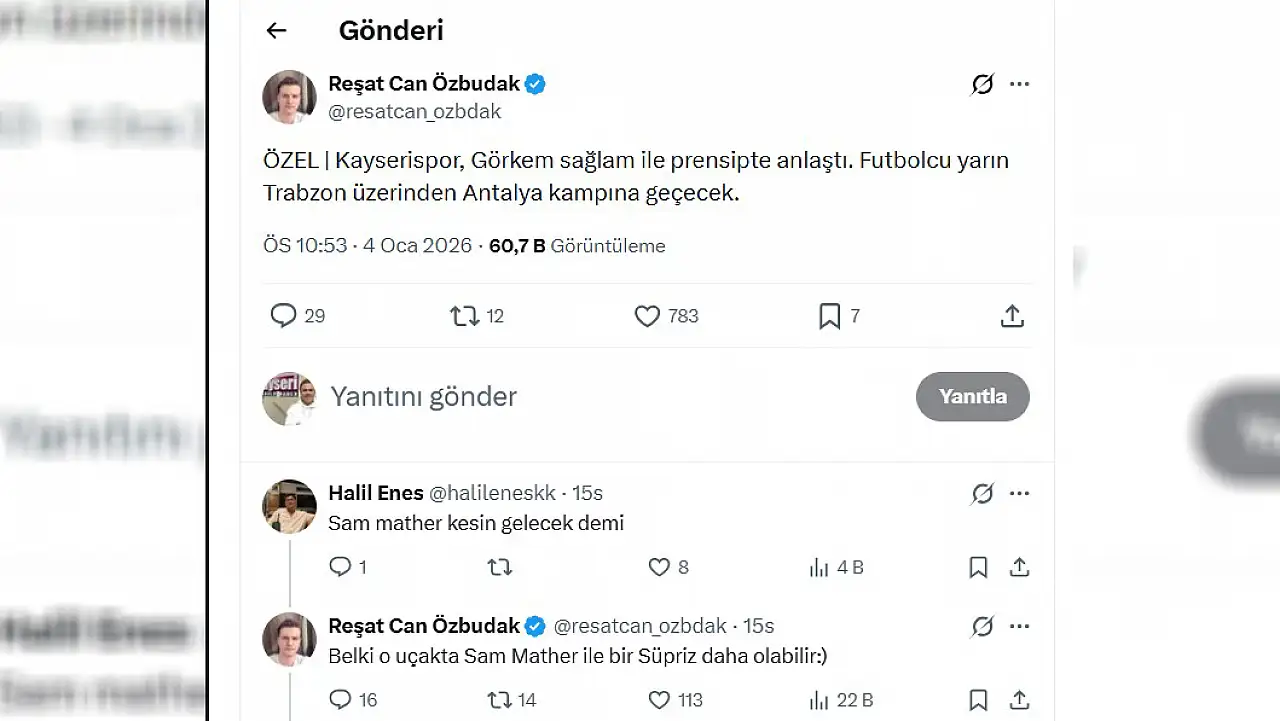Open the reply icon on the main post
Viewport: 1280px width, 721px height.
pos(283,315)
